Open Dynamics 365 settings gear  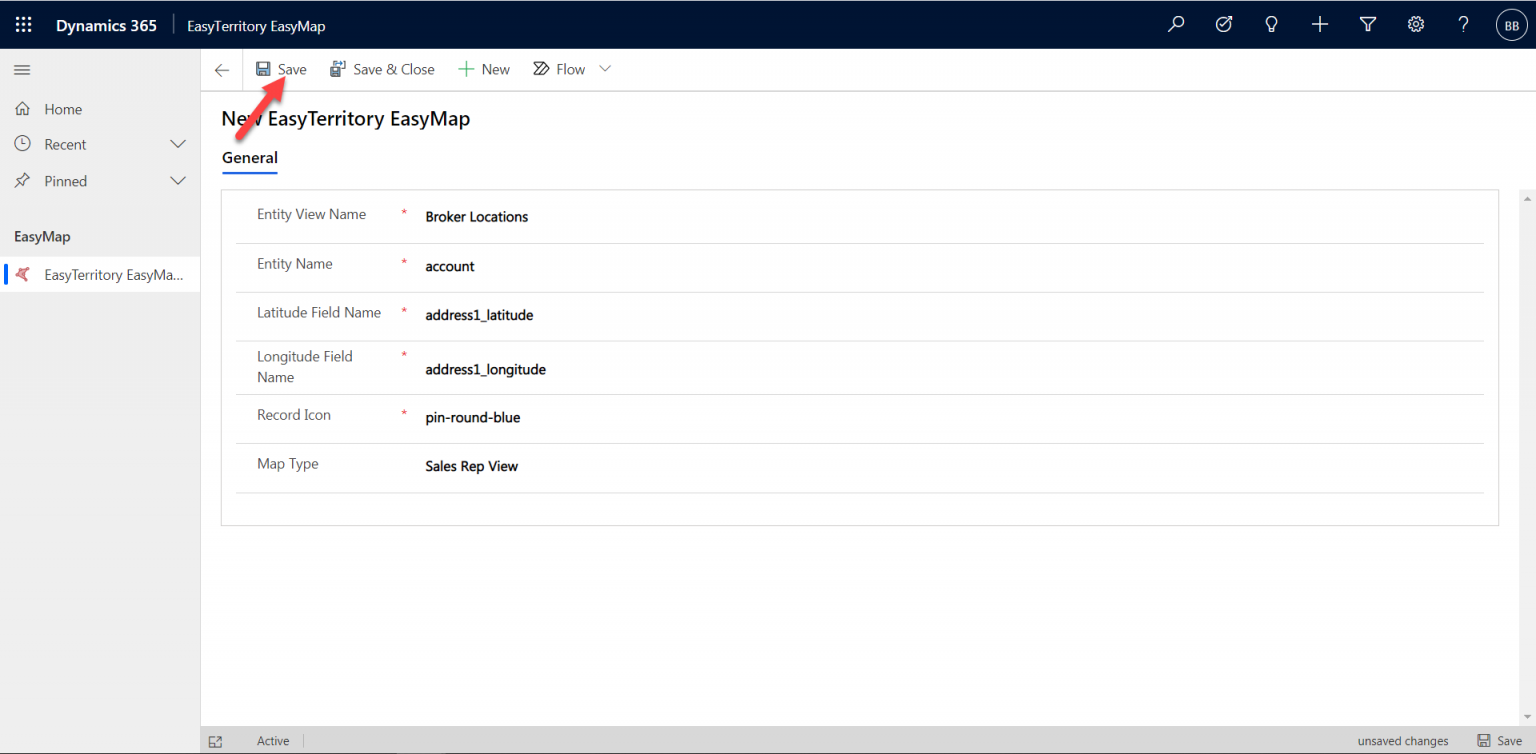point(1415,24)
